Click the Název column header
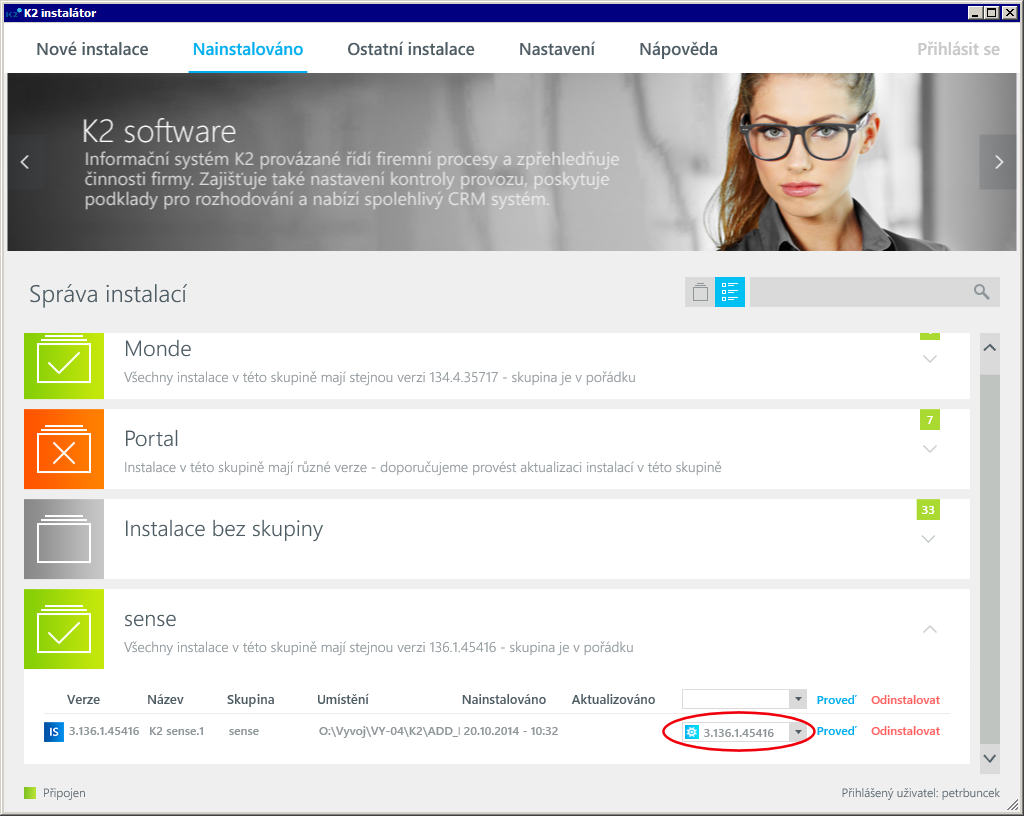Image resolution: width=1024 pixels, height=816 pixels. pos(165,700)
